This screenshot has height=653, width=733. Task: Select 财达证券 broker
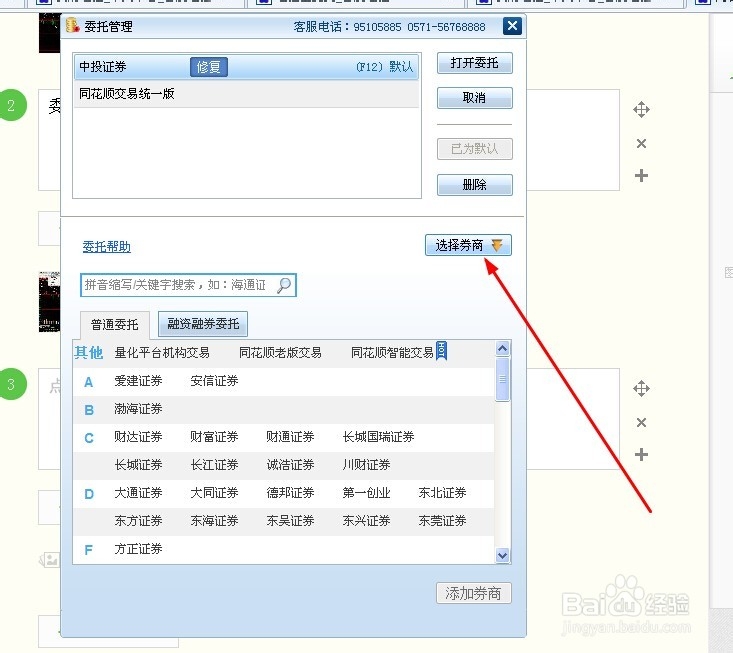[138, 437]
